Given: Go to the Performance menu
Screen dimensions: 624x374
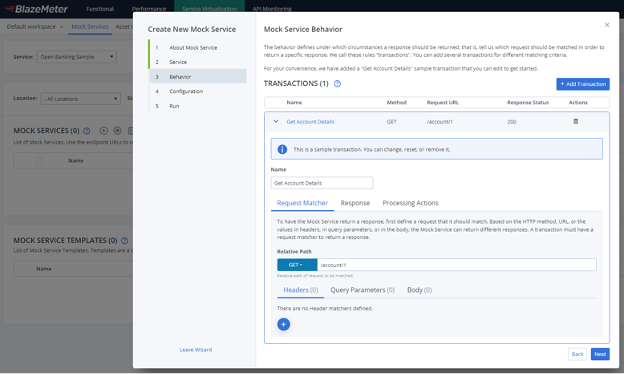Looking at the screenshot, I should click(x=149, y=9).
